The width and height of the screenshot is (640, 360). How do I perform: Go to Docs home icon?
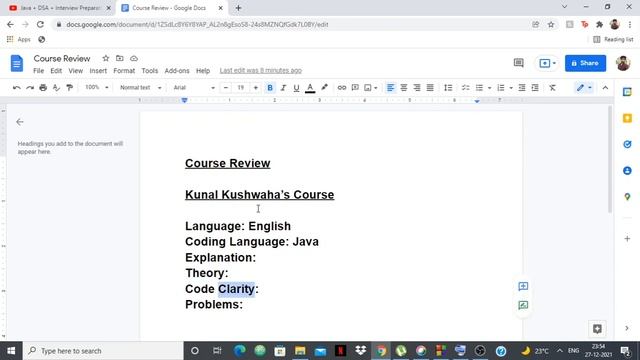click(x=17, y=63)
